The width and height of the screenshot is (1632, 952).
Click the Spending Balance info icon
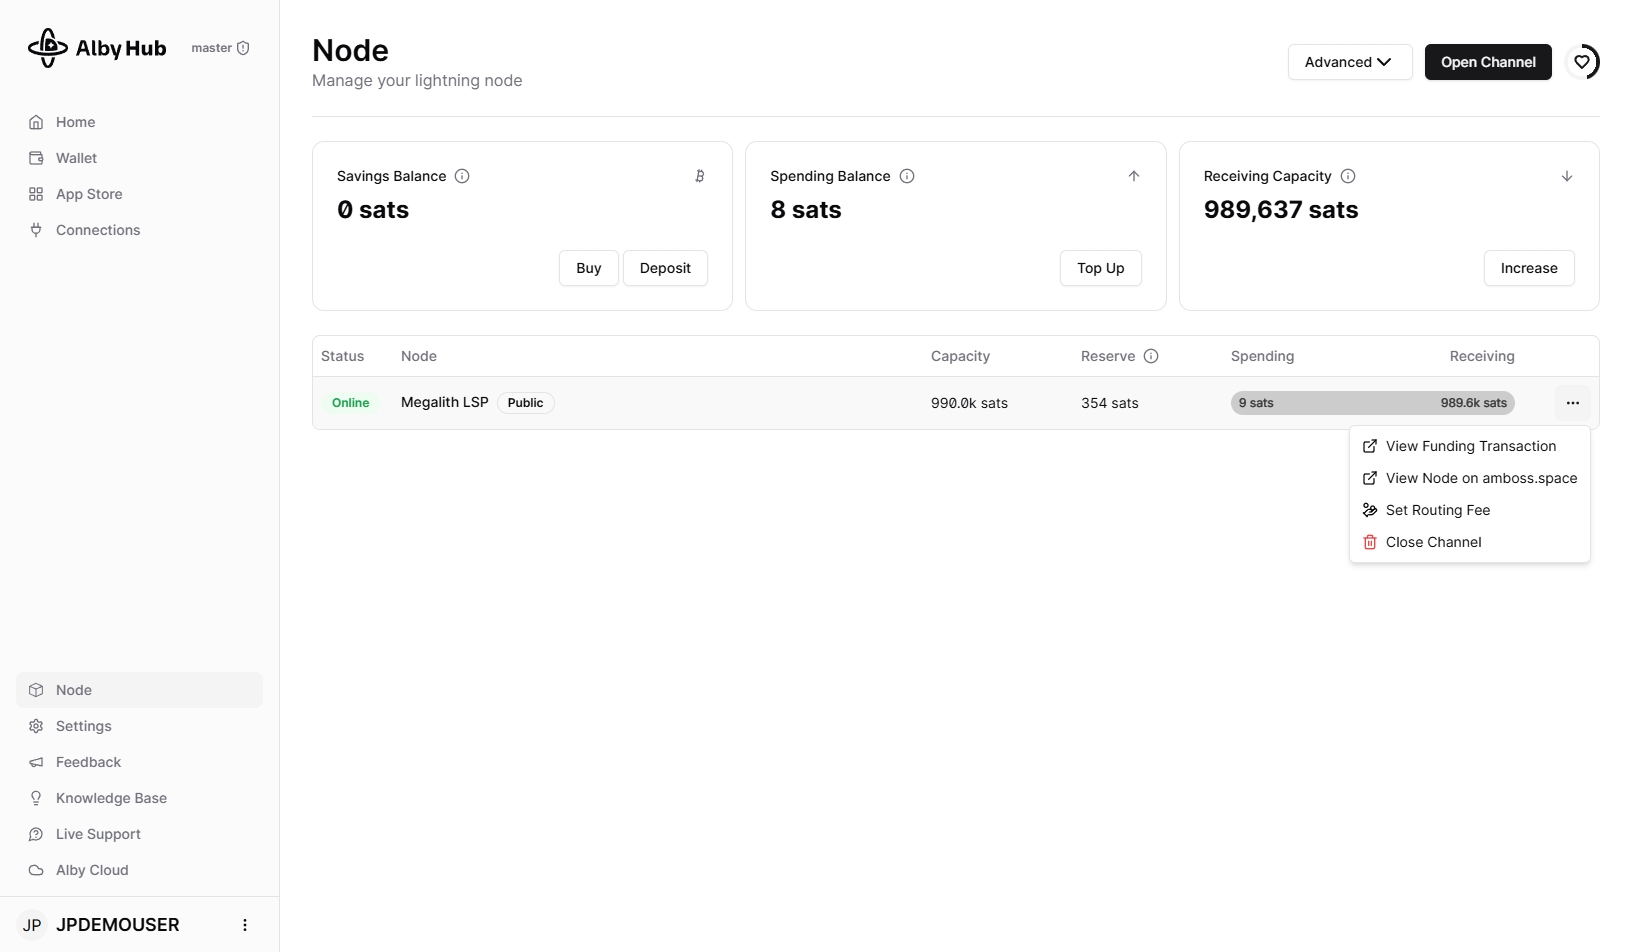click(907, 176)
